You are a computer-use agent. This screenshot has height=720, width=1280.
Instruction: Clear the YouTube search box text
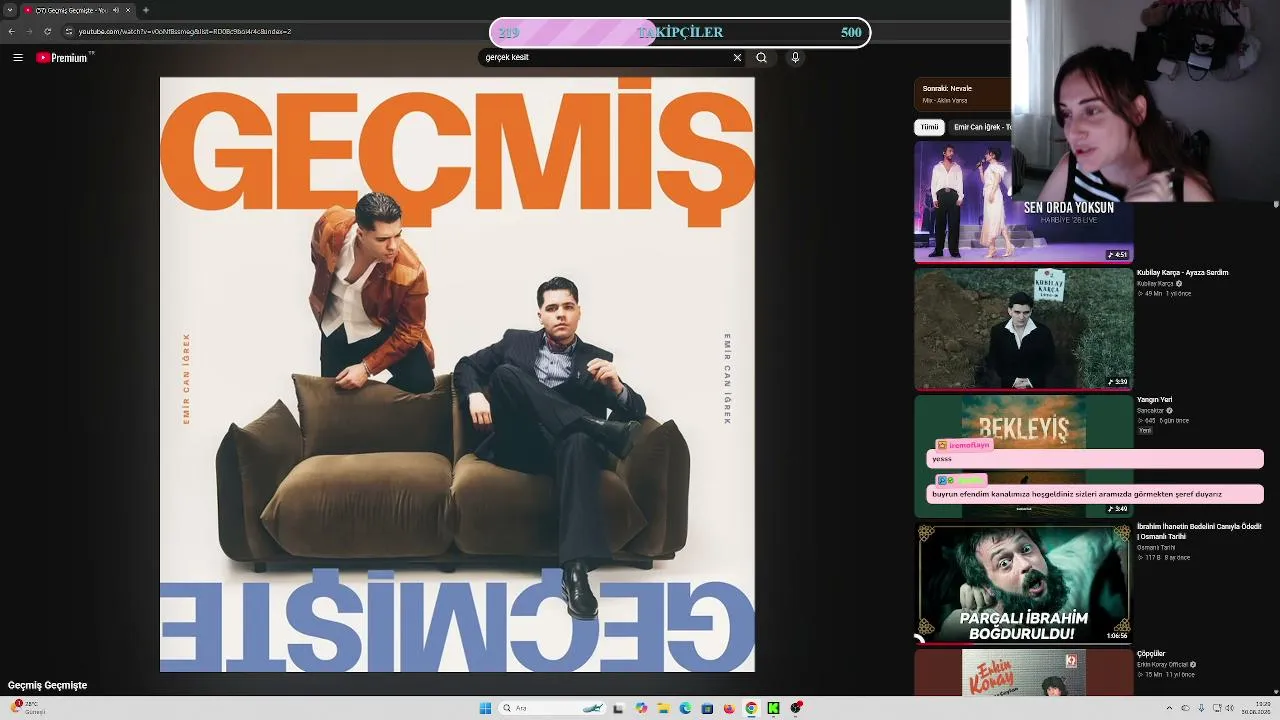(737, 58)
